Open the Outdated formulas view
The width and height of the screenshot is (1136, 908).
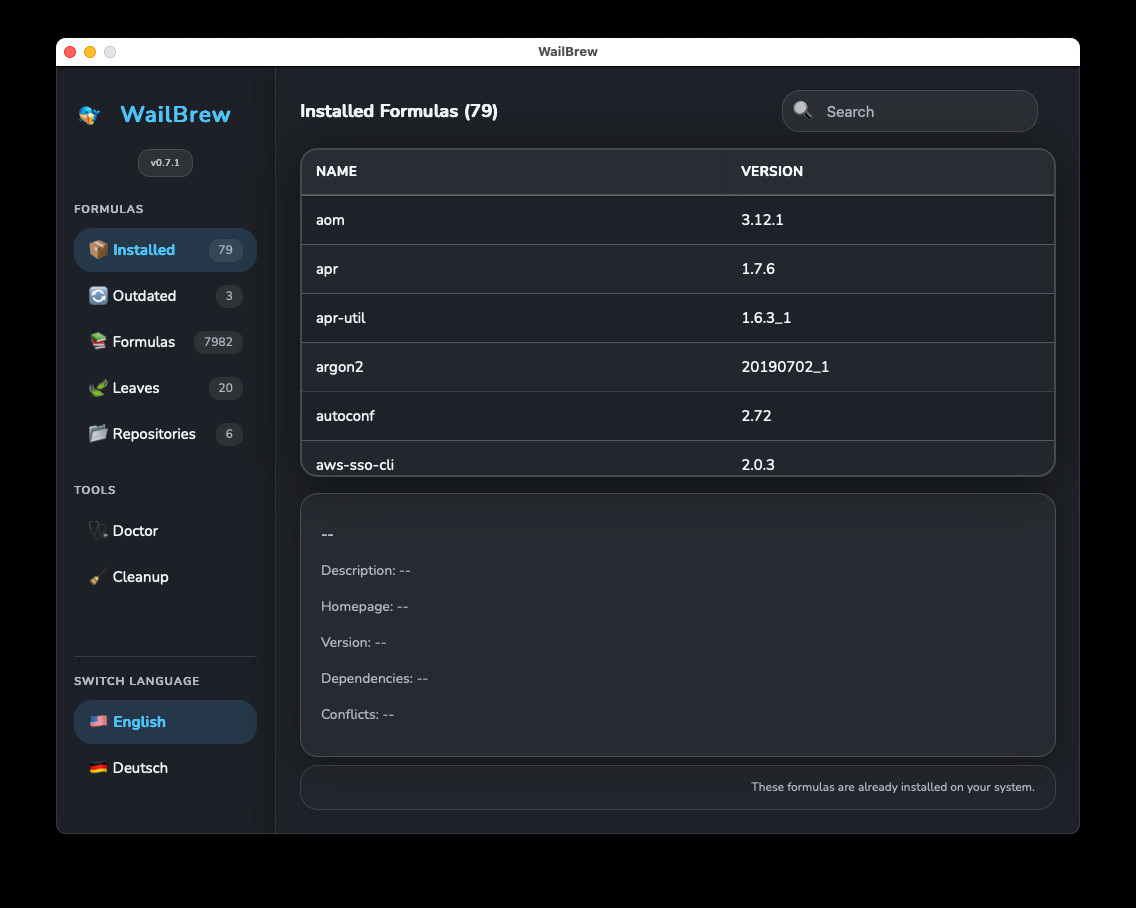(x=165, y=296)
